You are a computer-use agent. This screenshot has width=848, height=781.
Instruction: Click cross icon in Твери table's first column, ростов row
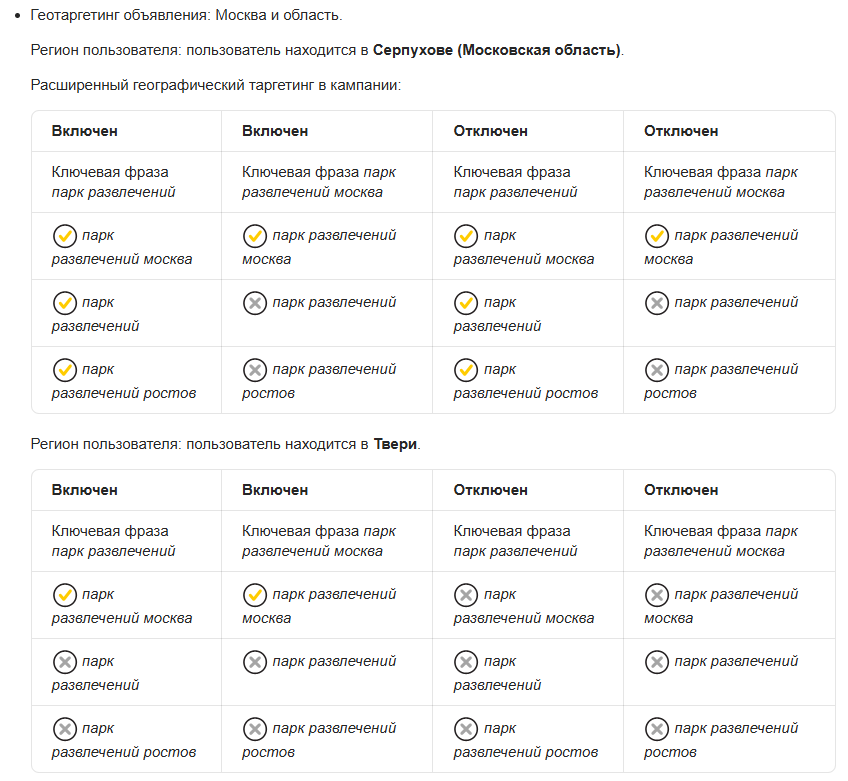pyautogui.click(x=64, y=729)
